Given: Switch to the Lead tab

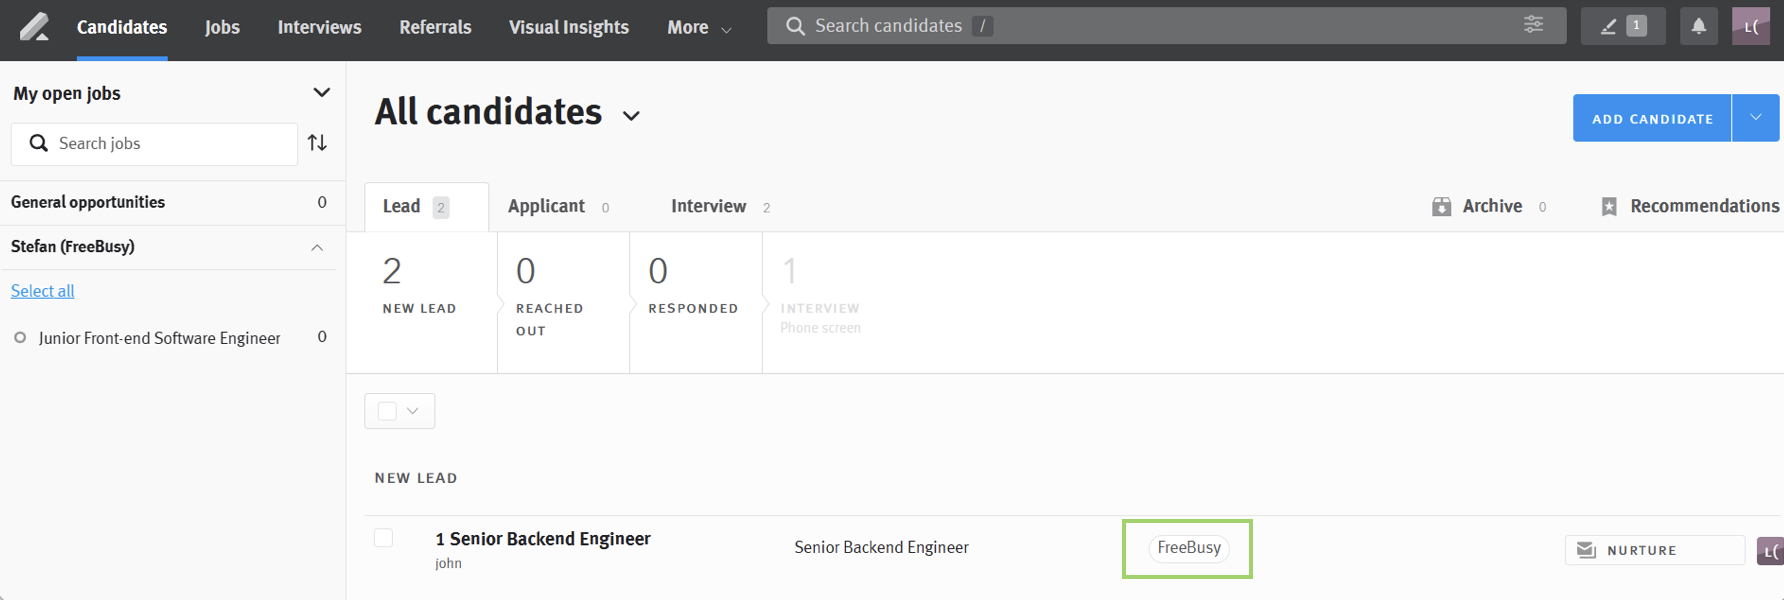Looking at the screenshot, I should tap(426, 207).
